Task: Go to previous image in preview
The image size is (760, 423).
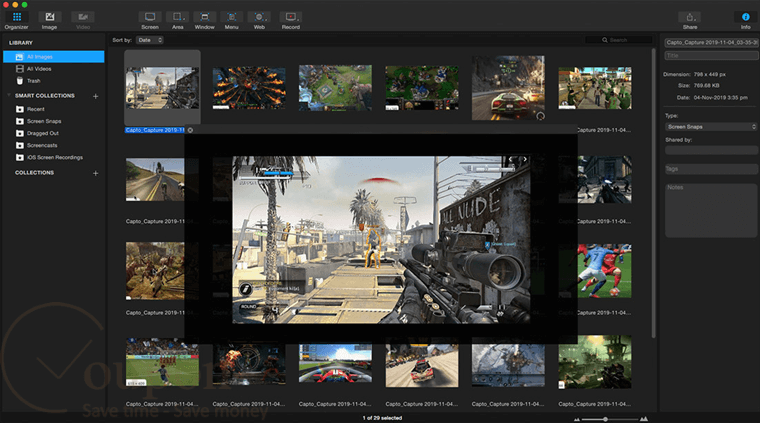Action: (x=510, y=159)
